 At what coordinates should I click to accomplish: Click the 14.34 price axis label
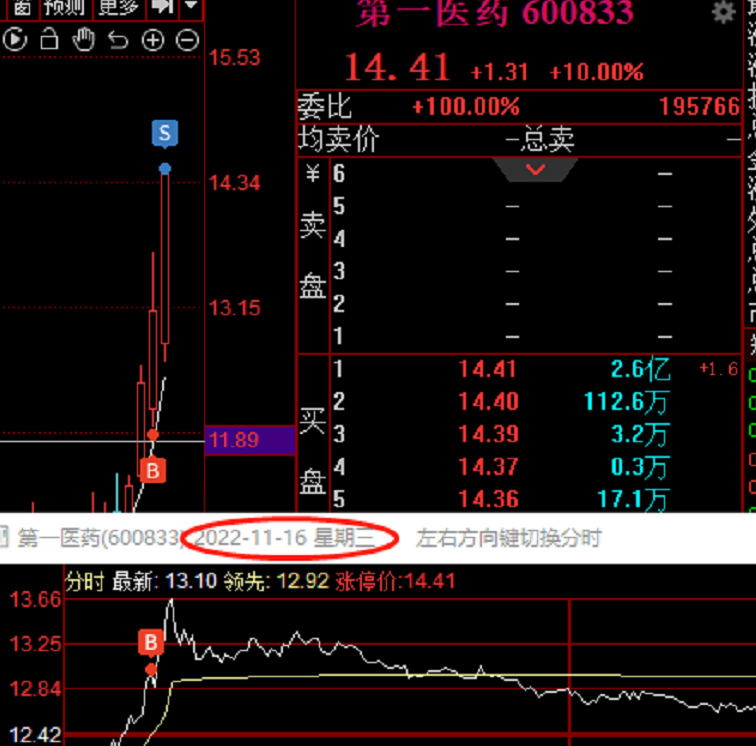click(234, 183)
